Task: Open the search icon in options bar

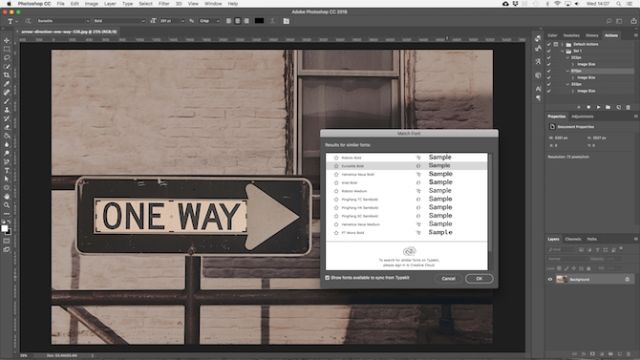Action: (x=609, y=21)
